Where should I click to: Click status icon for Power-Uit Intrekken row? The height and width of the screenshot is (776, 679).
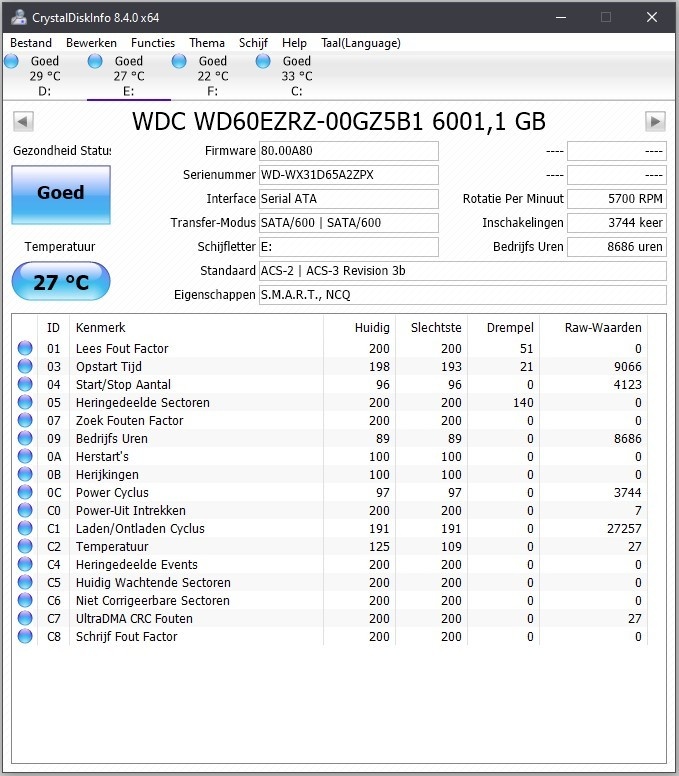(25, 510)
